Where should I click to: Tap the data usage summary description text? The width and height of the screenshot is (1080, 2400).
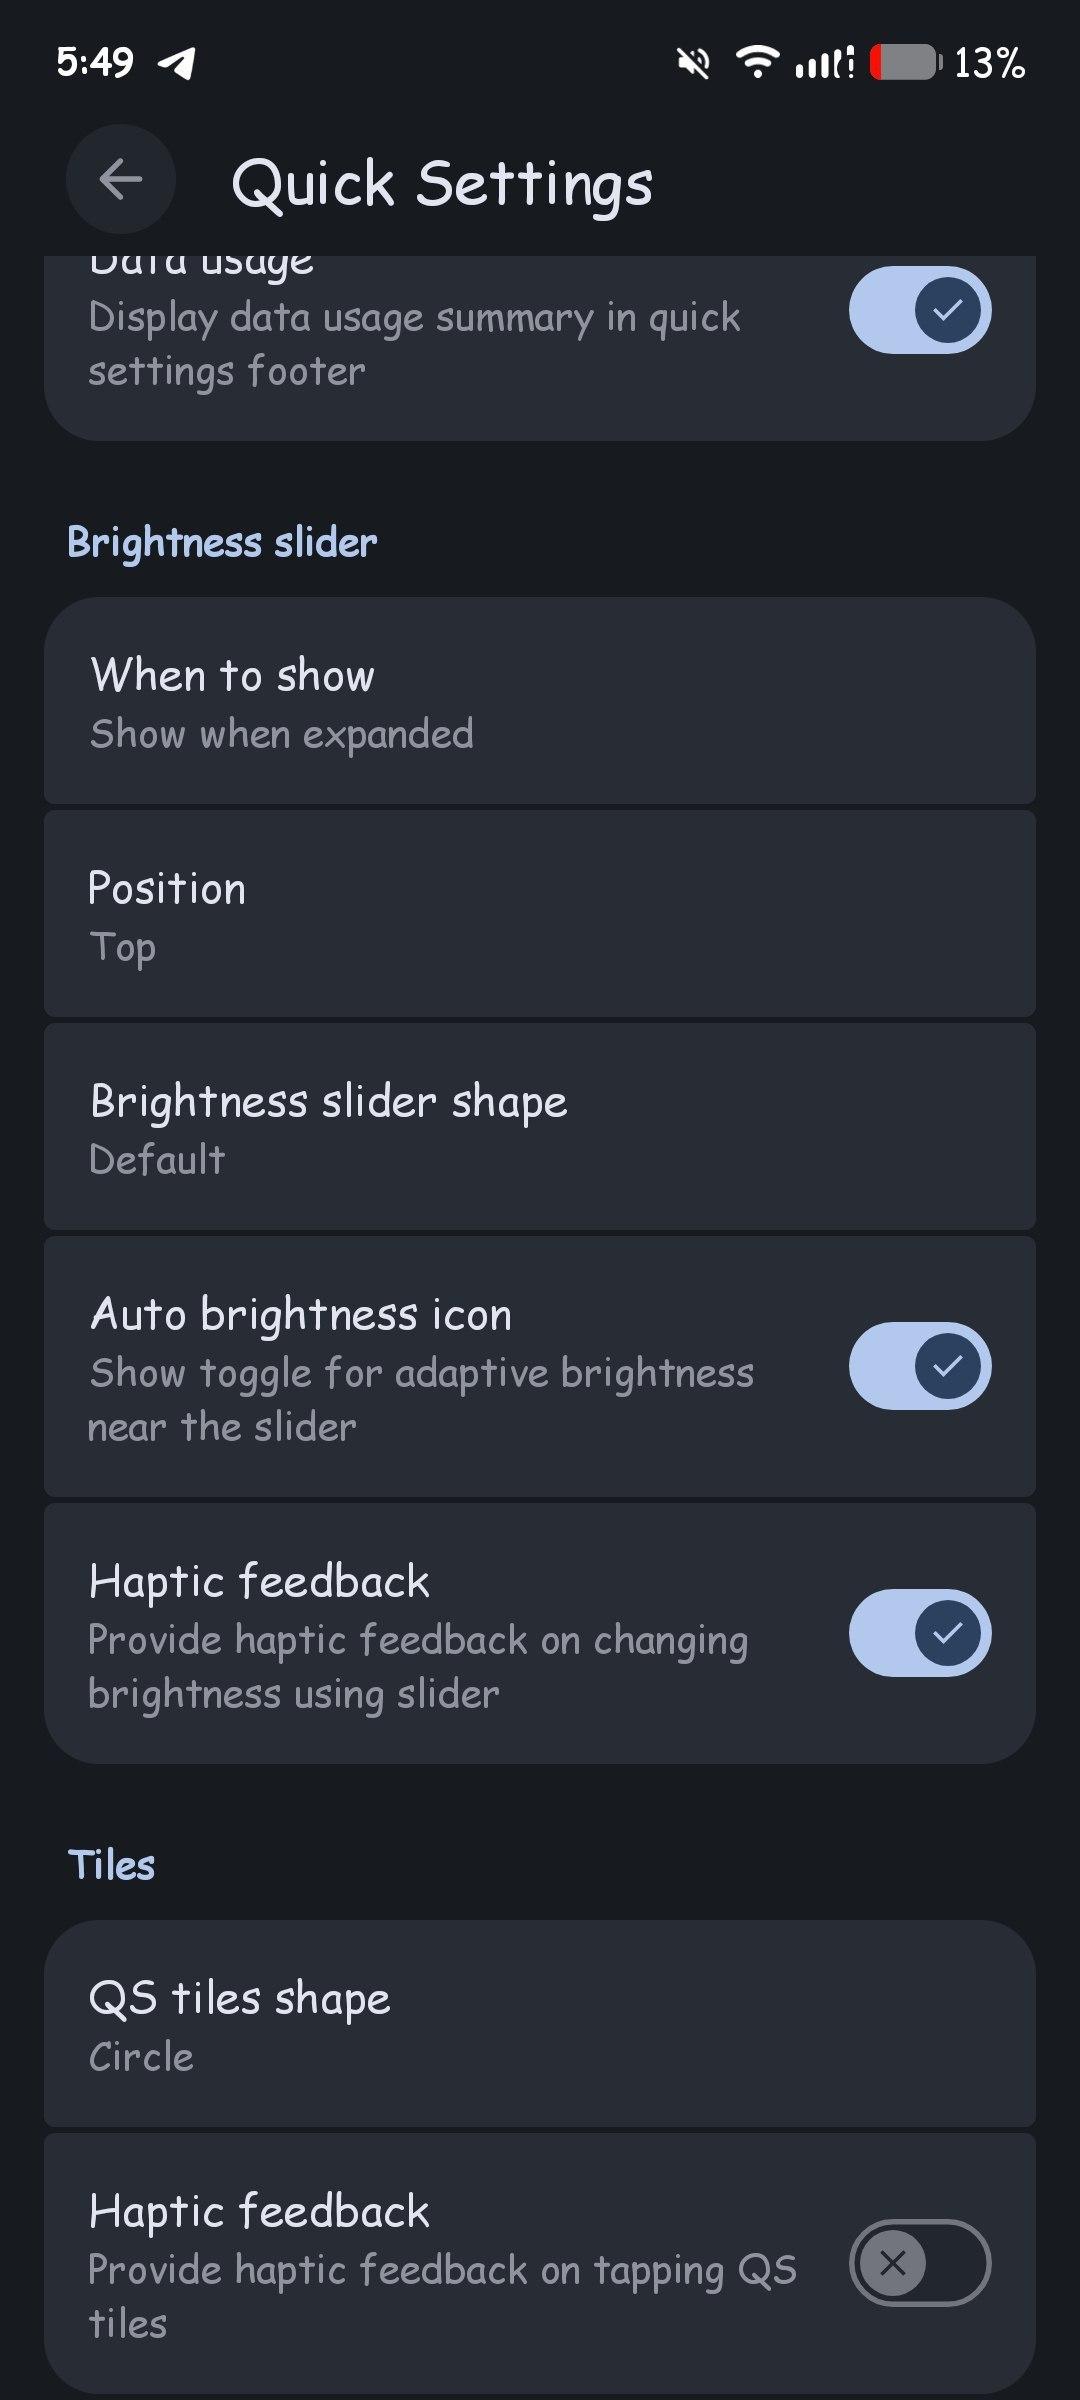(414, 344)
